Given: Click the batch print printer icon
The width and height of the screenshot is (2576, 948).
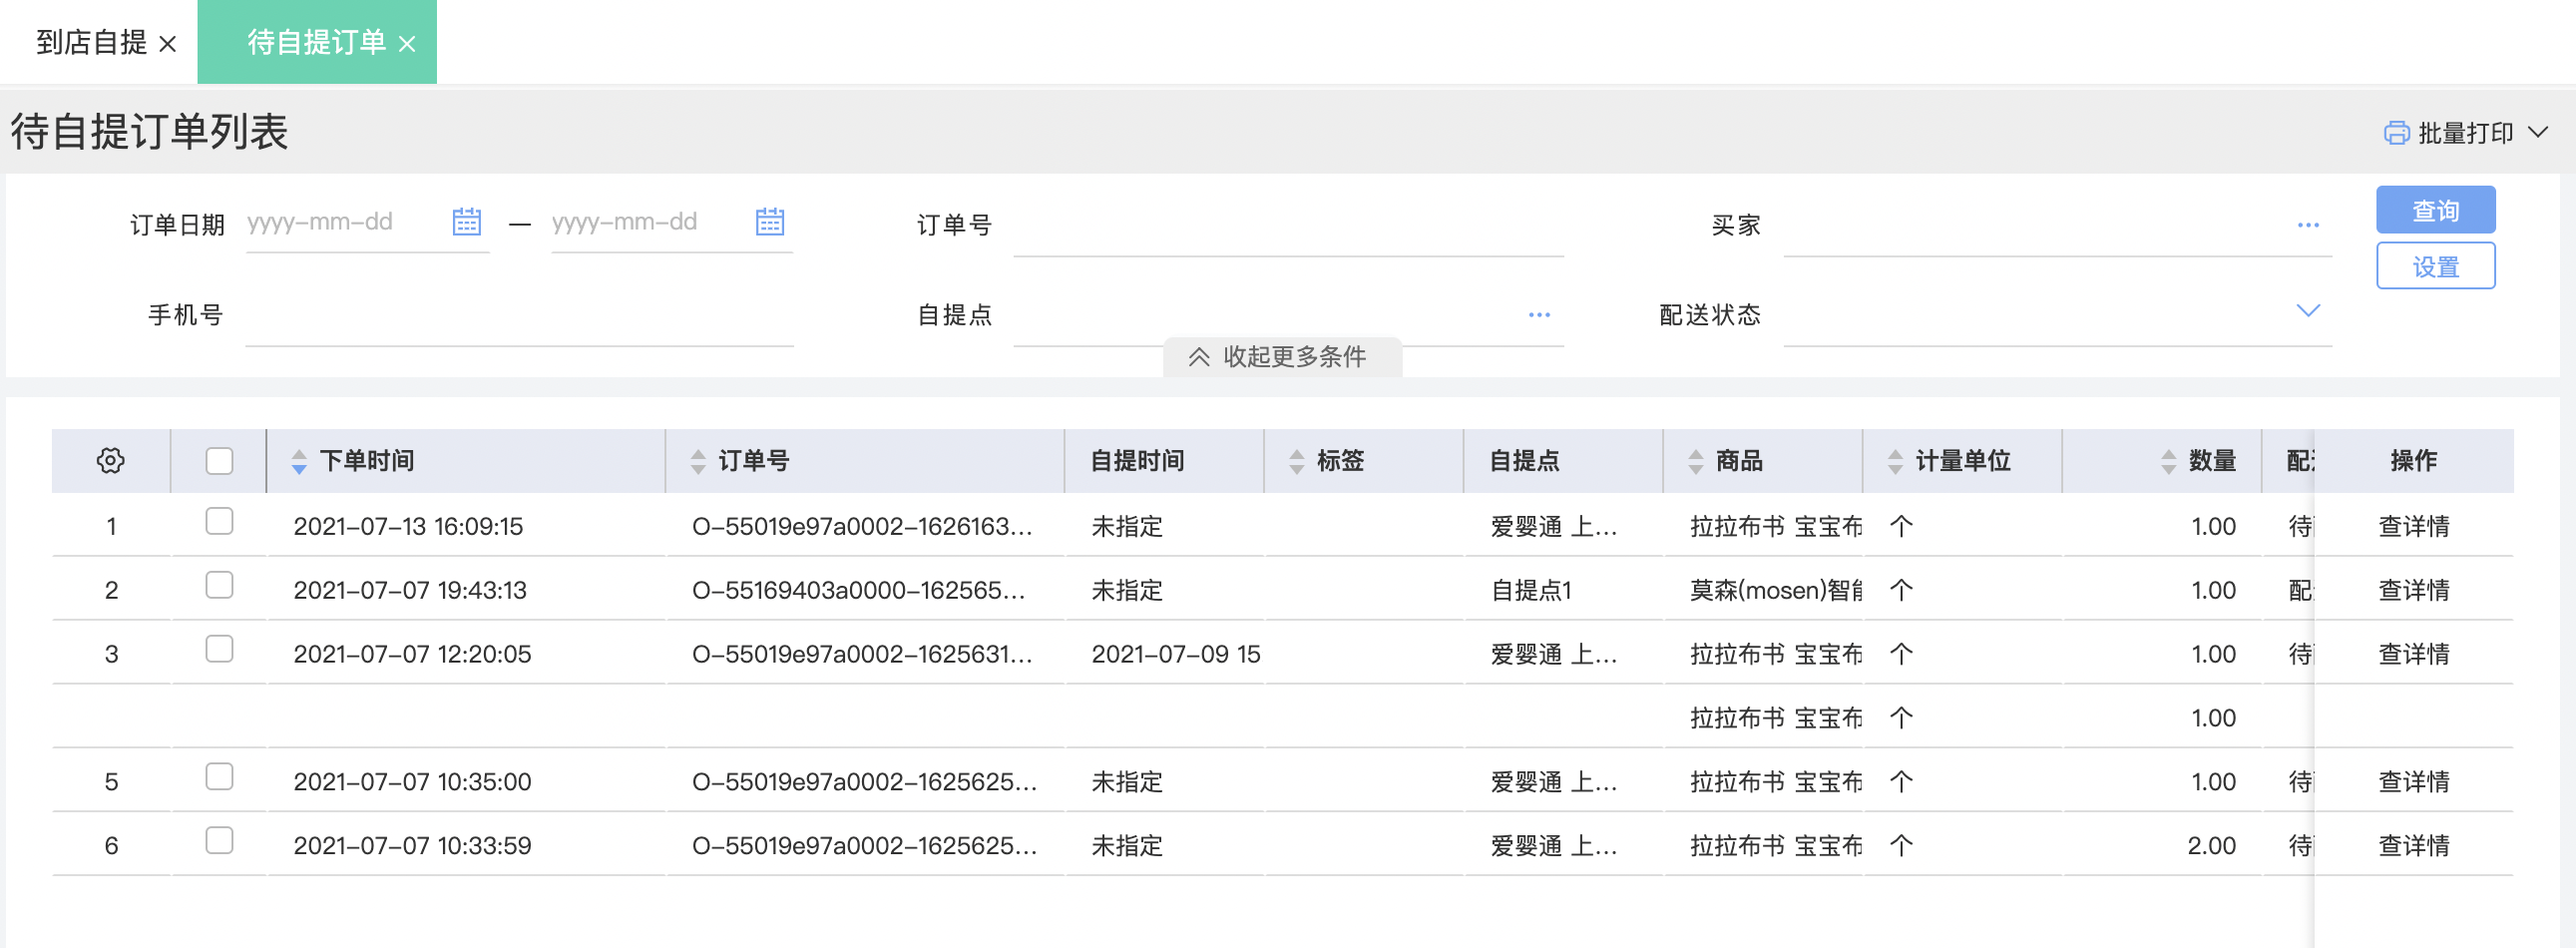Looking at the screenshot, I should [2396, 133].
